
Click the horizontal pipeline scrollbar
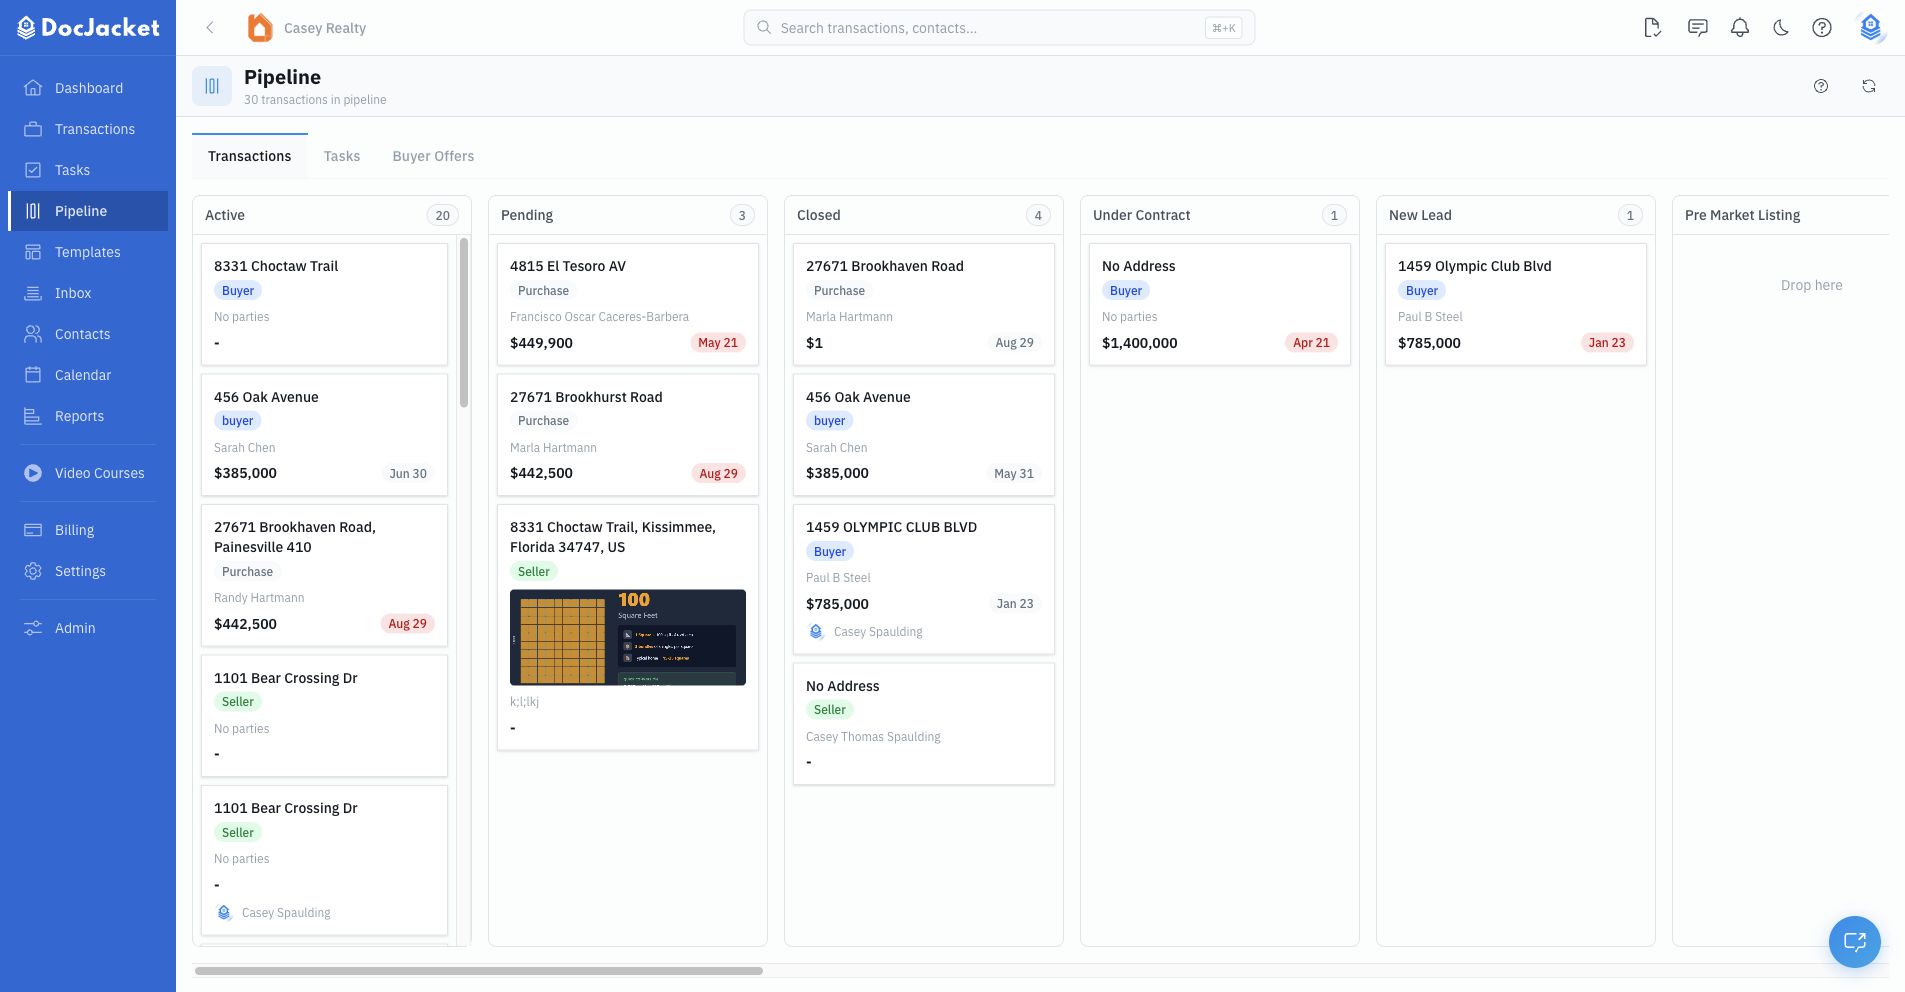479,971
